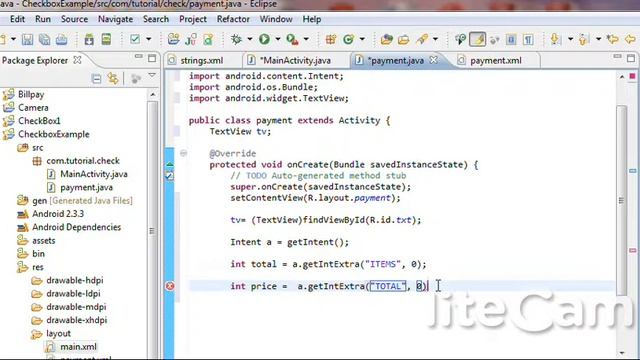Viewport: 640px width, 360px height.
Task: Click the Print toolbar icon
Action: coord(61,39)
